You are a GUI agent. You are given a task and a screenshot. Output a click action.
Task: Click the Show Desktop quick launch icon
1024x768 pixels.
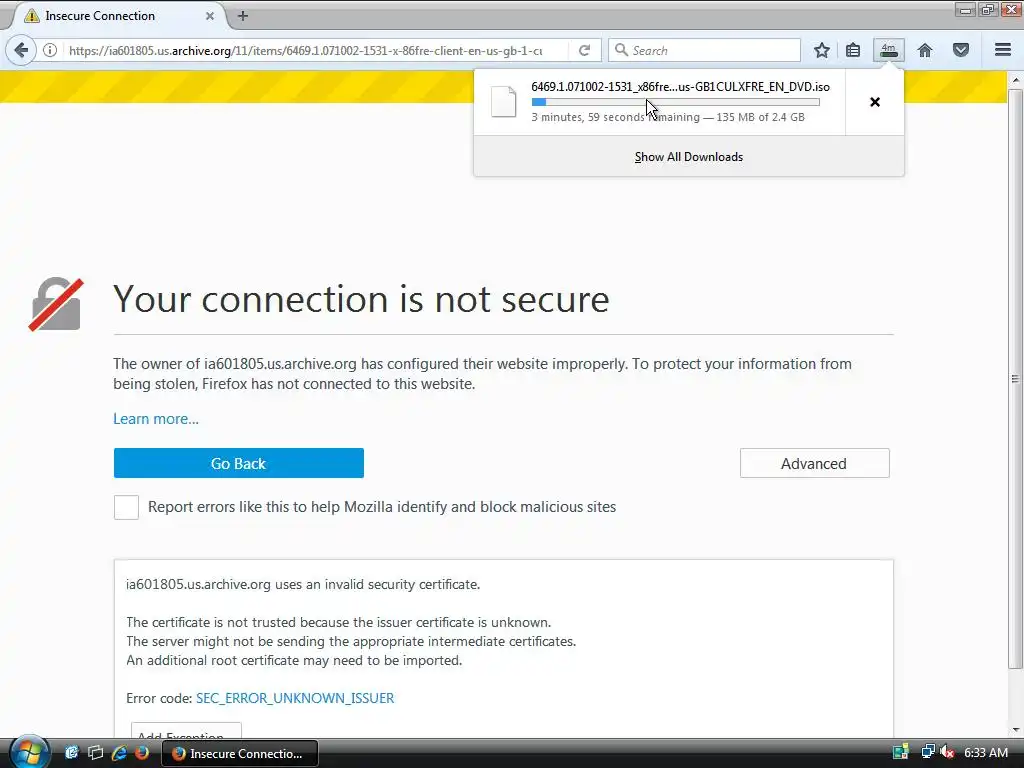(71, 753)
